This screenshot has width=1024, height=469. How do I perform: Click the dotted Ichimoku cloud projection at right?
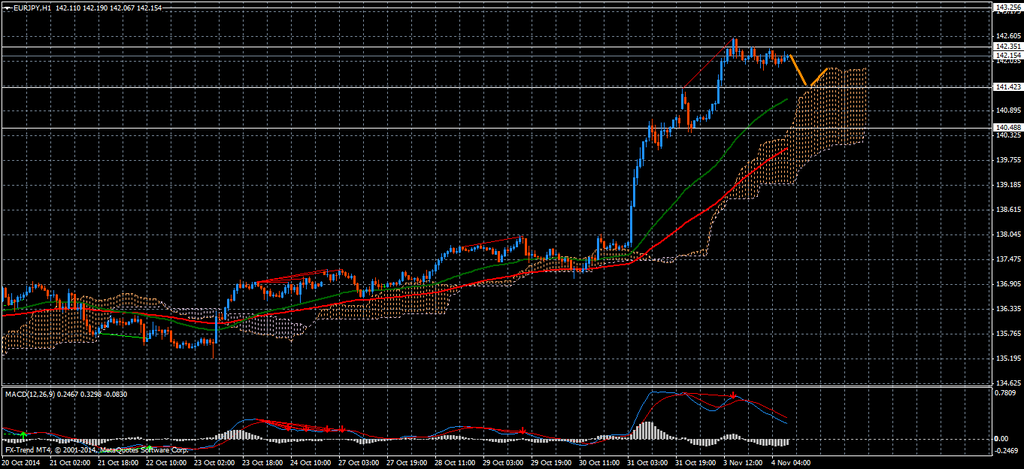click(x=840, y=110)
